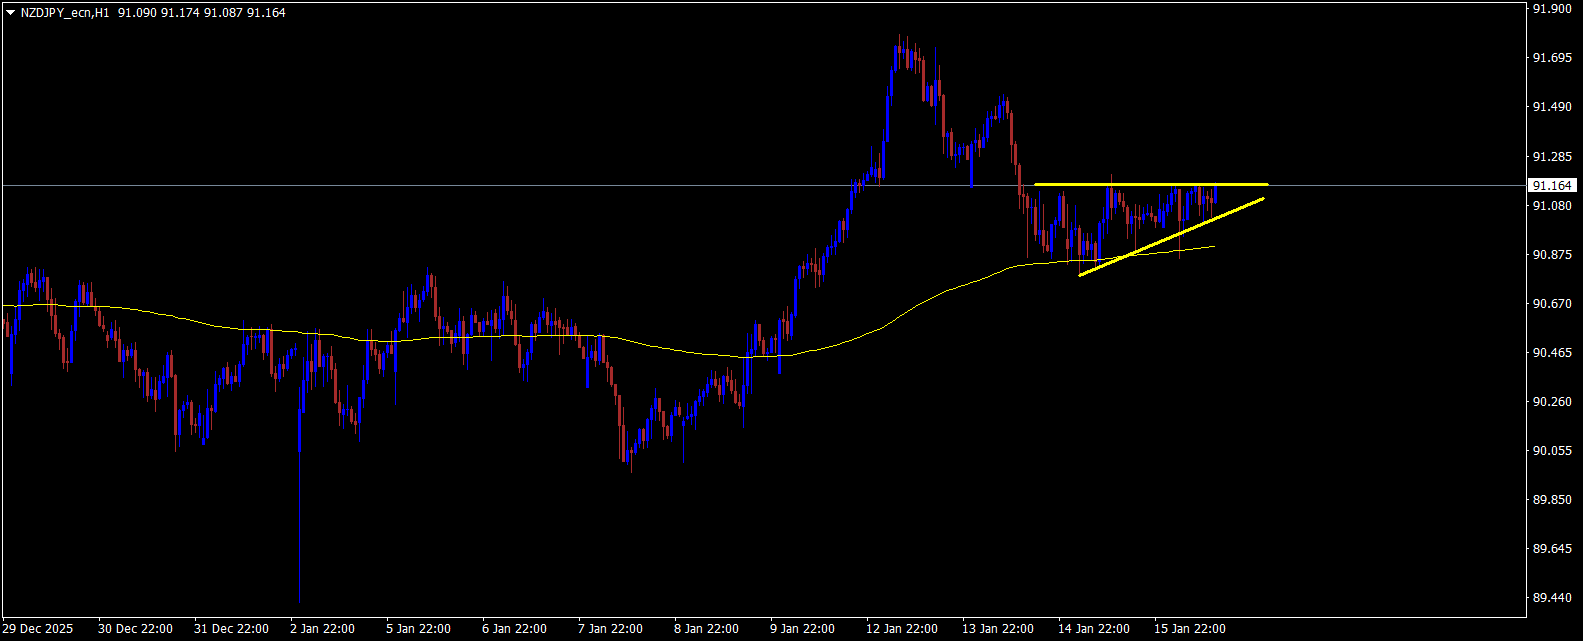This screenshot has height=641, width=1583.
Task: Click the 9 Jan 22:00 time label
Action: click(802, 629)
